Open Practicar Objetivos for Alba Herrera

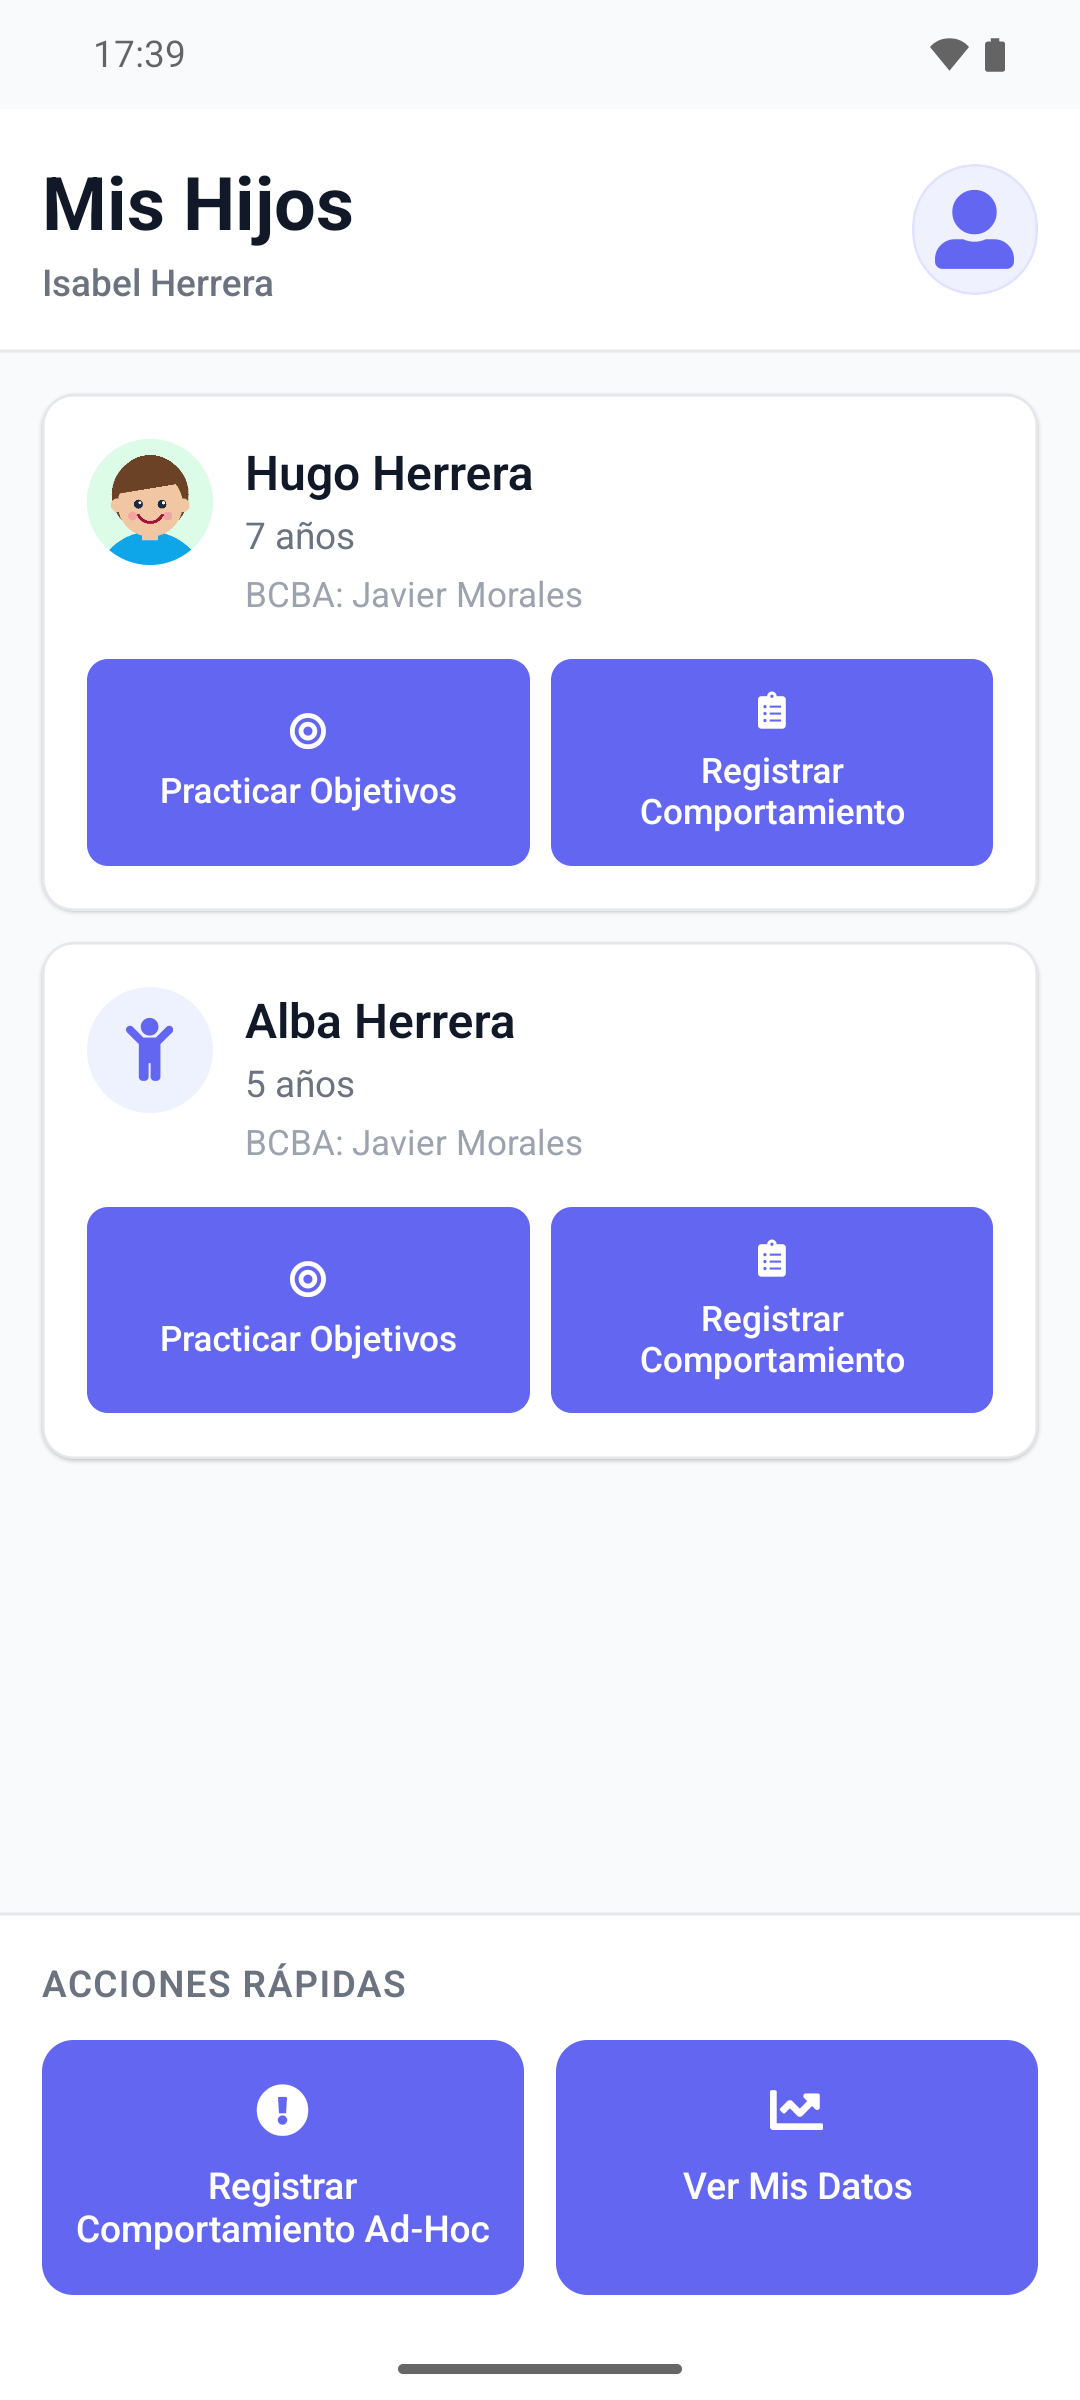[308, 1310]
